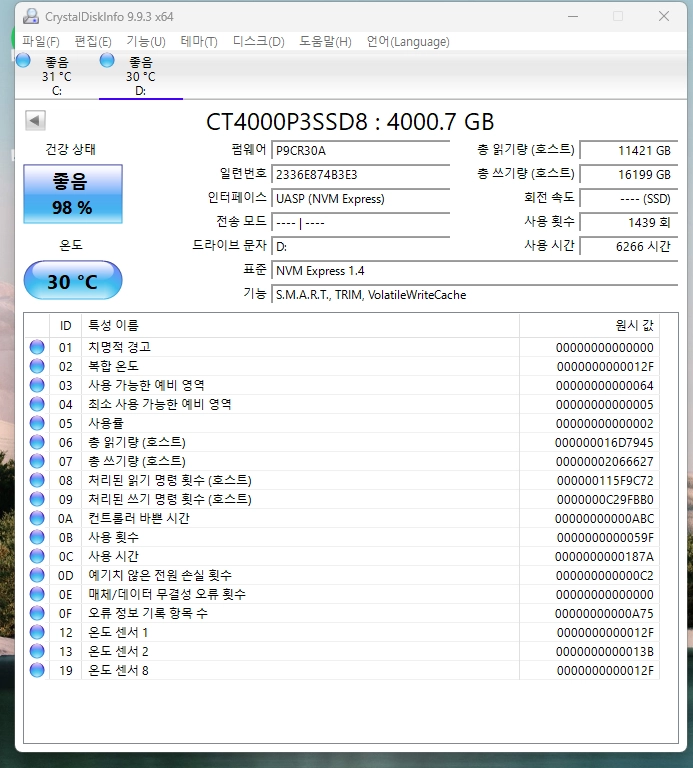The image size is (693, 768).
Task: Click the previous-disk arrow button
Action: pyautogui.click(x=35, y=120)
